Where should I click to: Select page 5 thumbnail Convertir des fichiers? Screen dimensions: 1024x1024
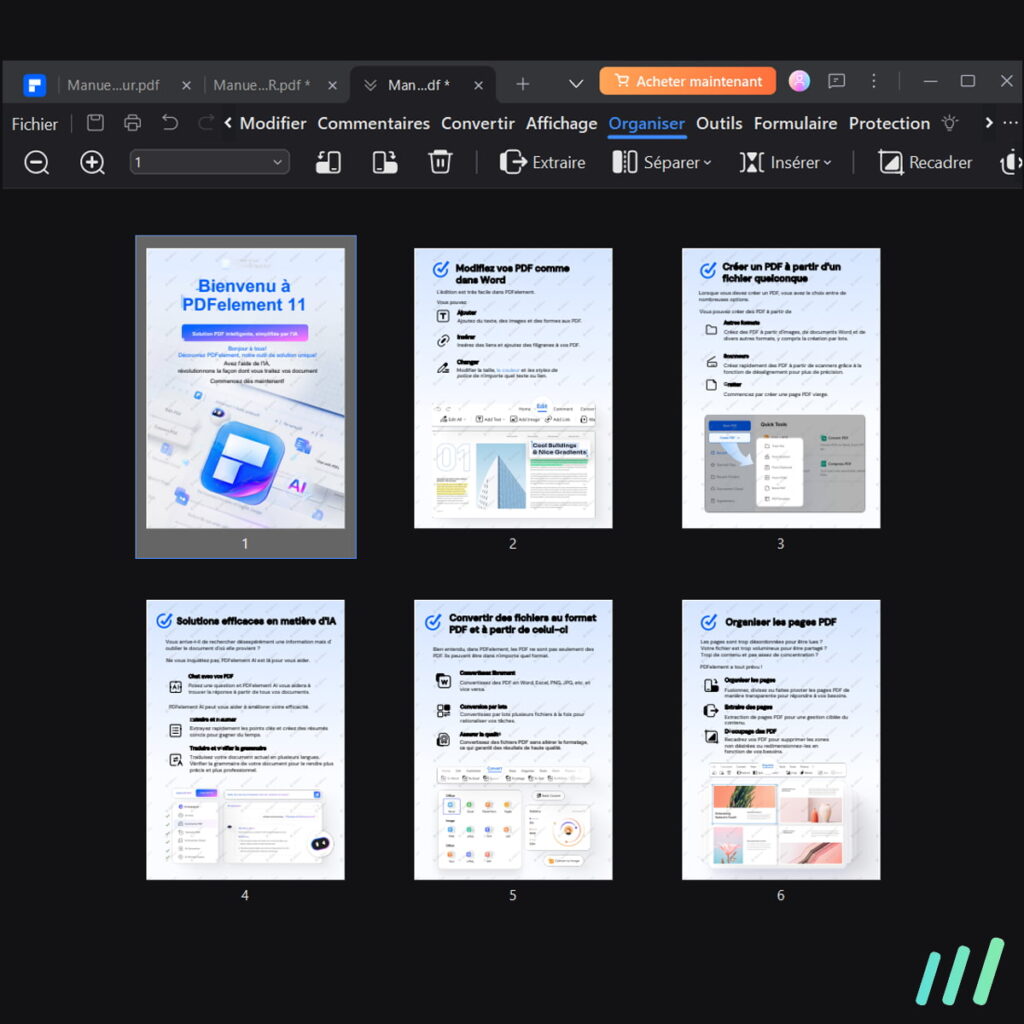tap(513, 739)
